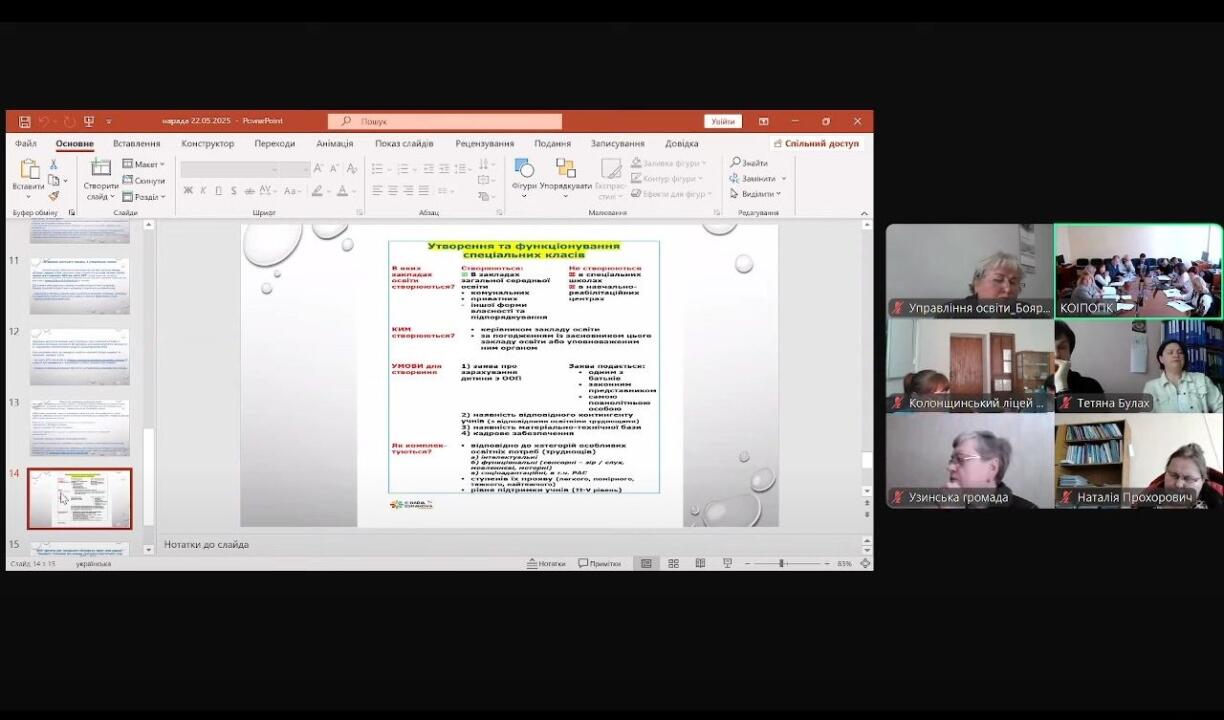
Task: Undo the last action in PowerPoint
Action: coord(43,121)
